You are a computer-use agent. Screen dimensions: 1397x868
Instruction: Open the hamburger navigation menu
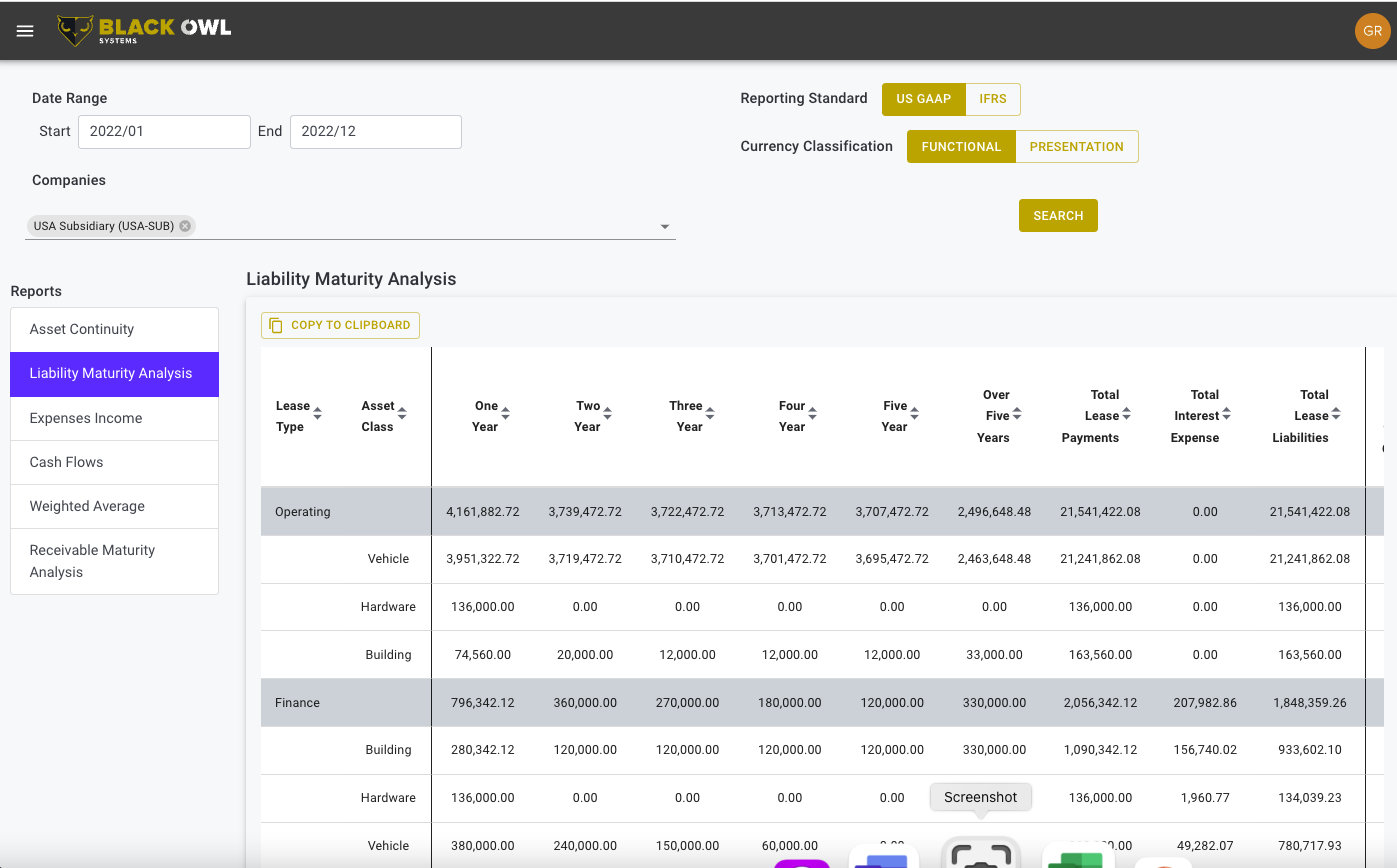pyautogui.click(x=25, y=31)
